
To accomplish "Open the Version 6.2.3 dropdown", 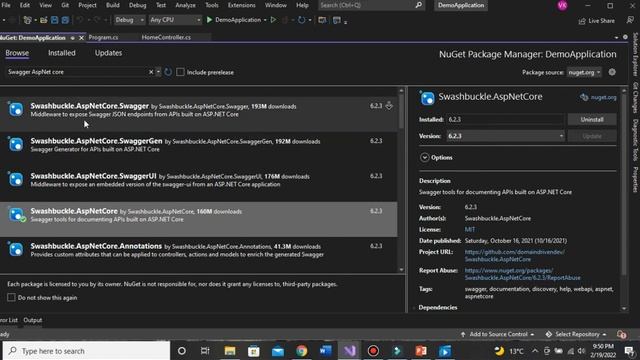I will (505, 136).
